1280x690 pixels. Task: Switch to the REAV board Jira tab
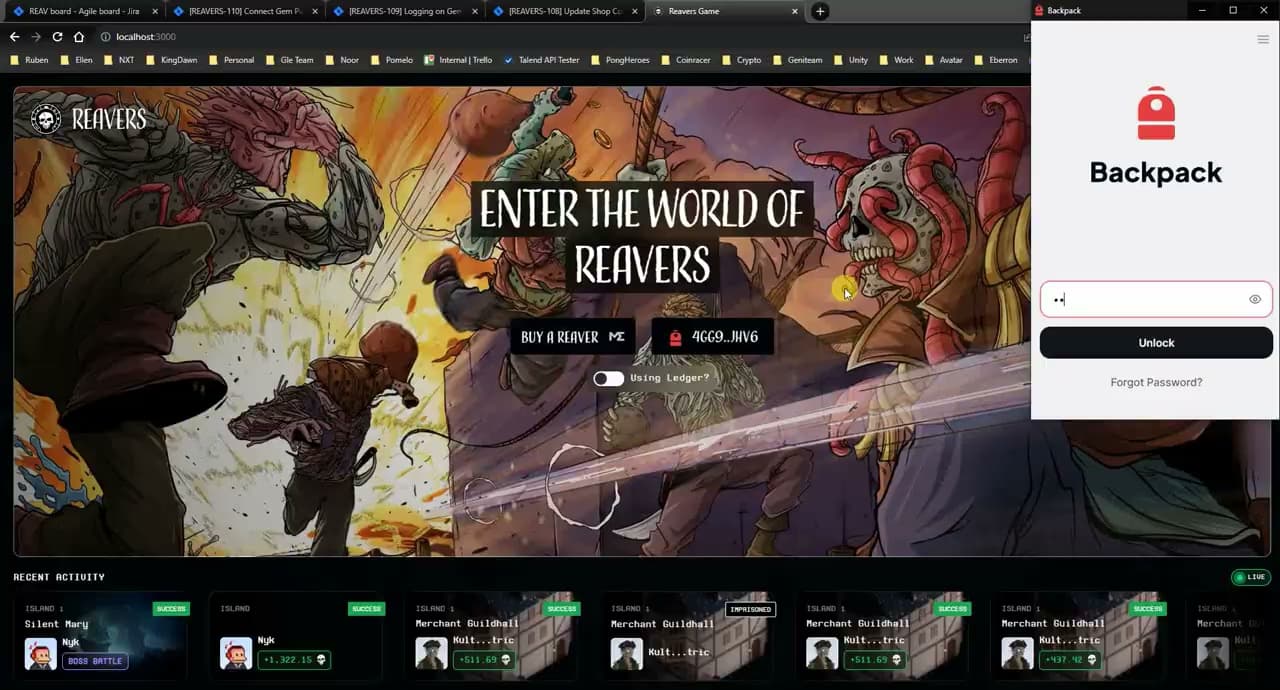[82, 11]
